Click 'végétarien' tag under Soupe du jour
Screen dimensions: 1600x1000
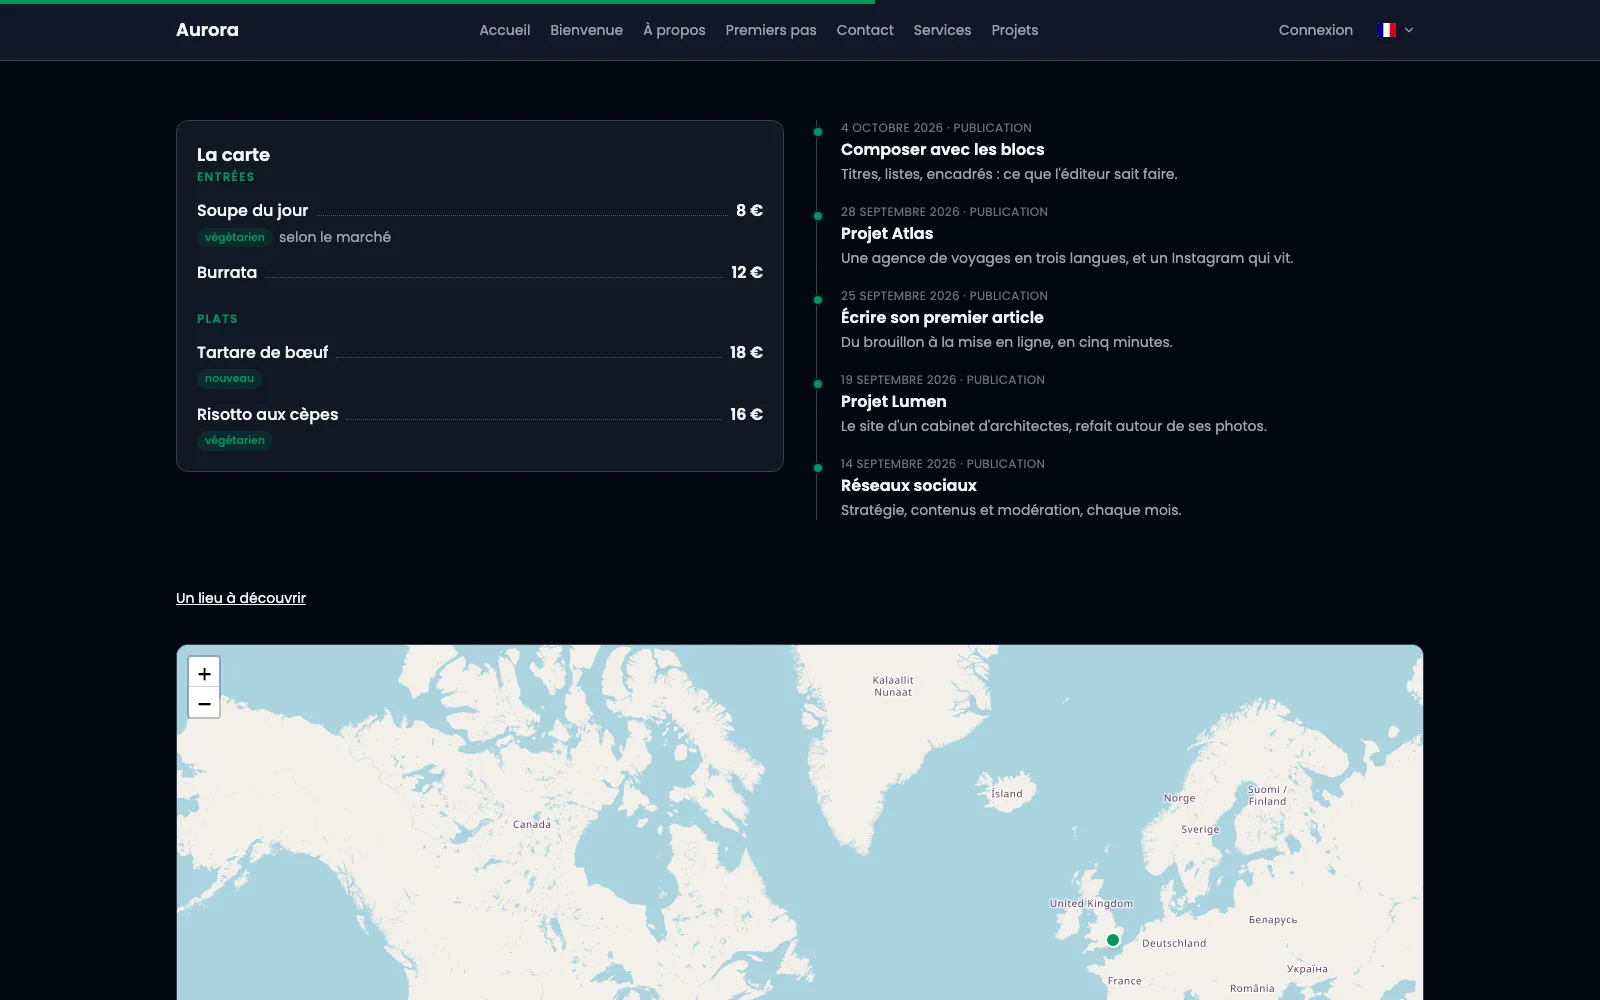click(234, 237)
